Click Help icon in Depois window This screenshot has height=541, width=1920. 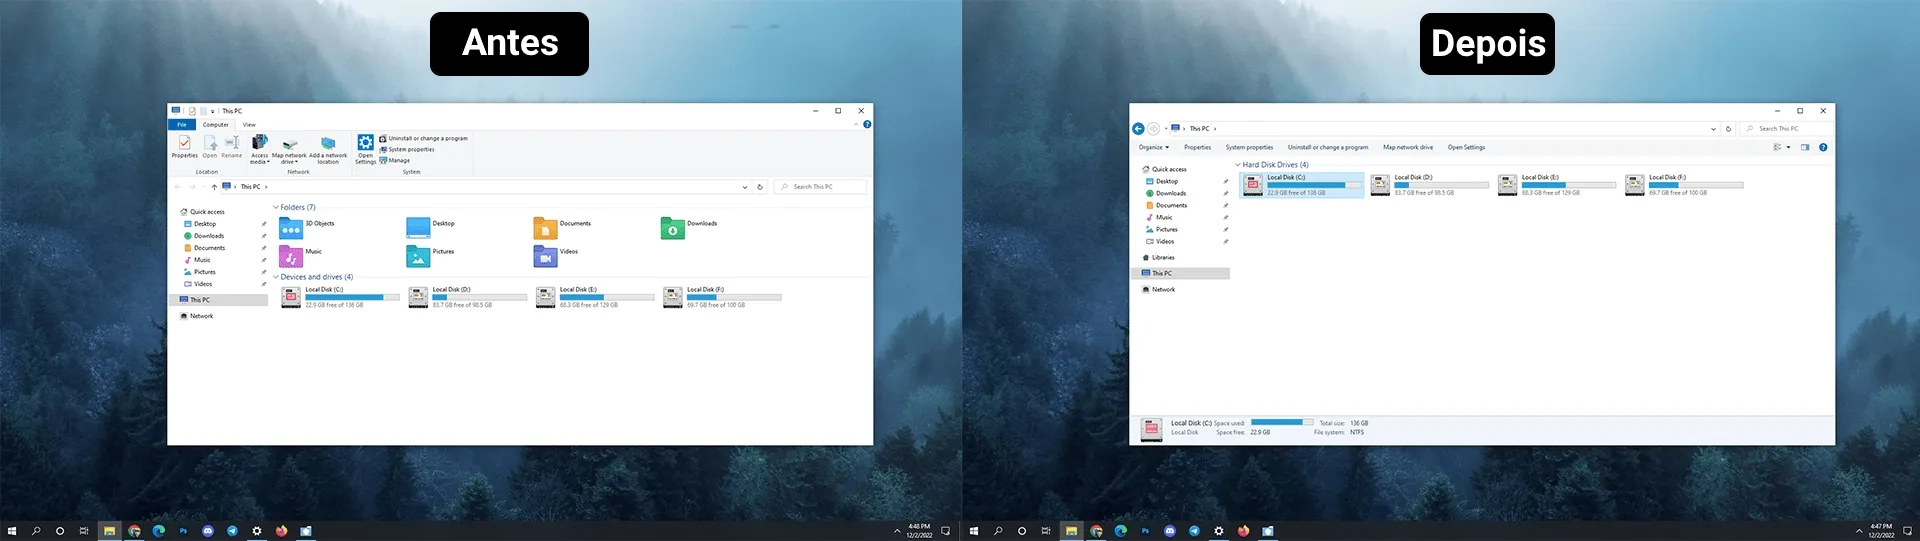pos(1823,147)
